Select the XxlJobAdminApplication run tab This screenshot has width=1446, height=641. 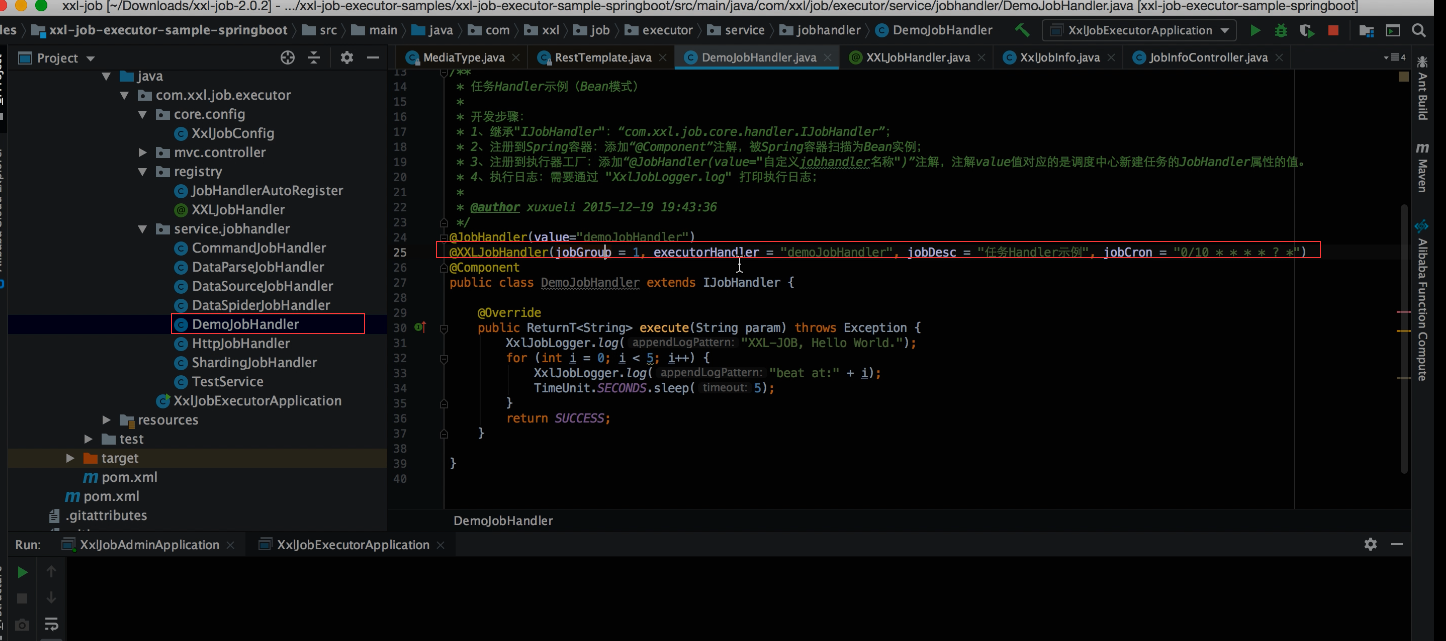149,545
